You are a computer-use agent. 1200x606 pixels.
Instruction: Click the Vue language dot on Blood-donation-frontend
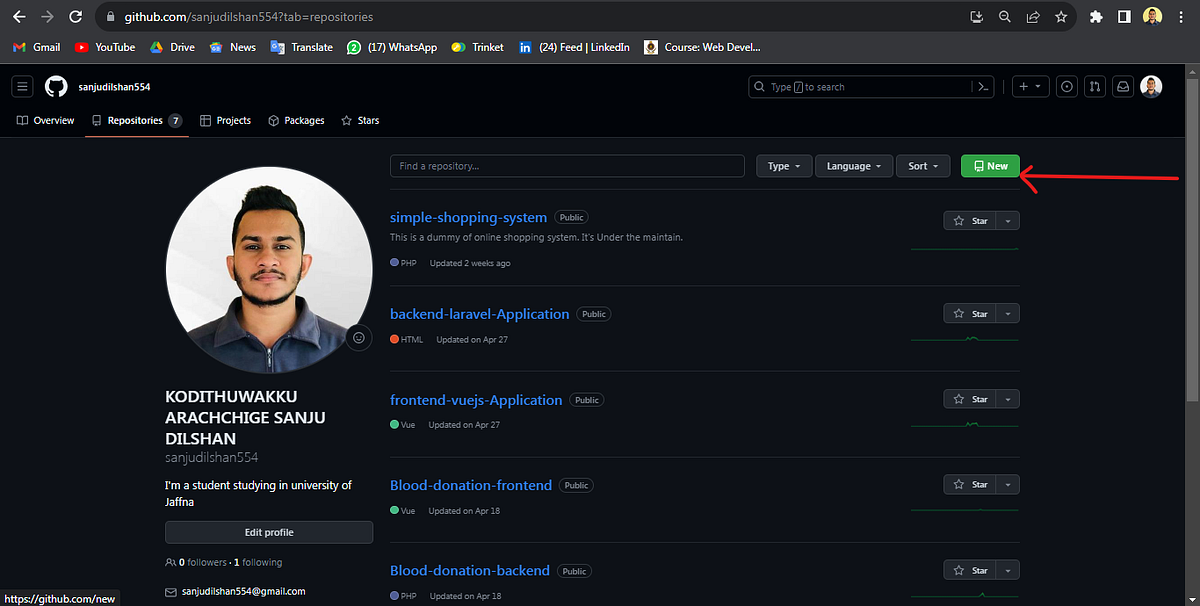pos(395,510)
